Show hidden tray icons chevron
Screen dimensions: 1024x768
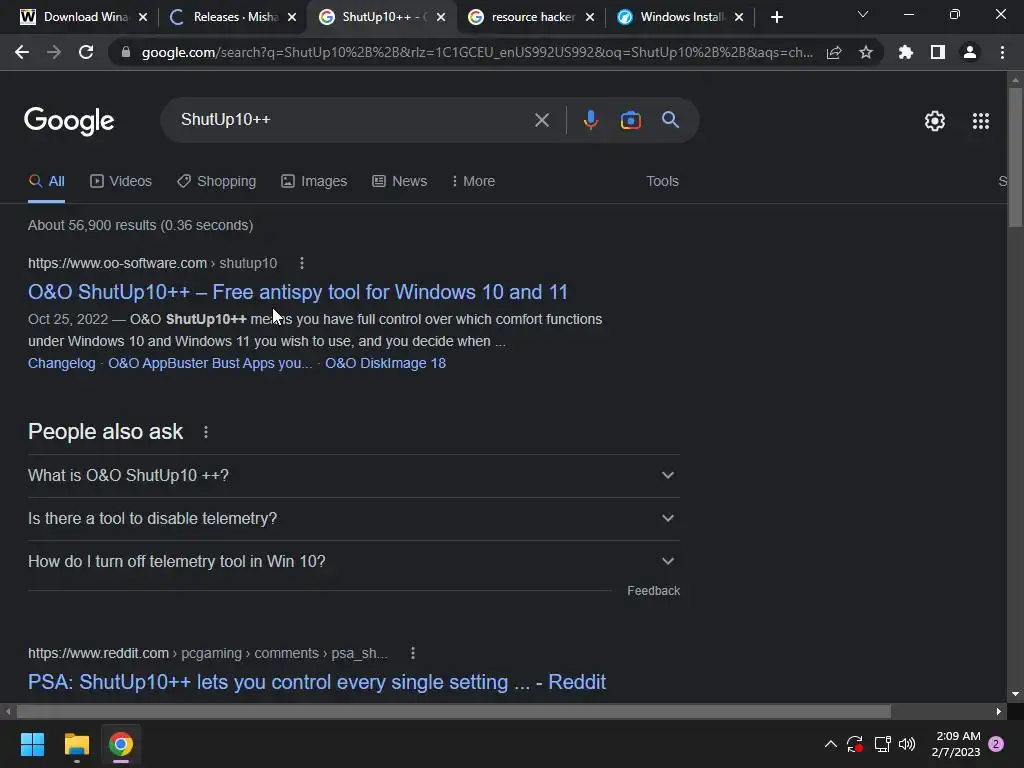tap(831, 744)
